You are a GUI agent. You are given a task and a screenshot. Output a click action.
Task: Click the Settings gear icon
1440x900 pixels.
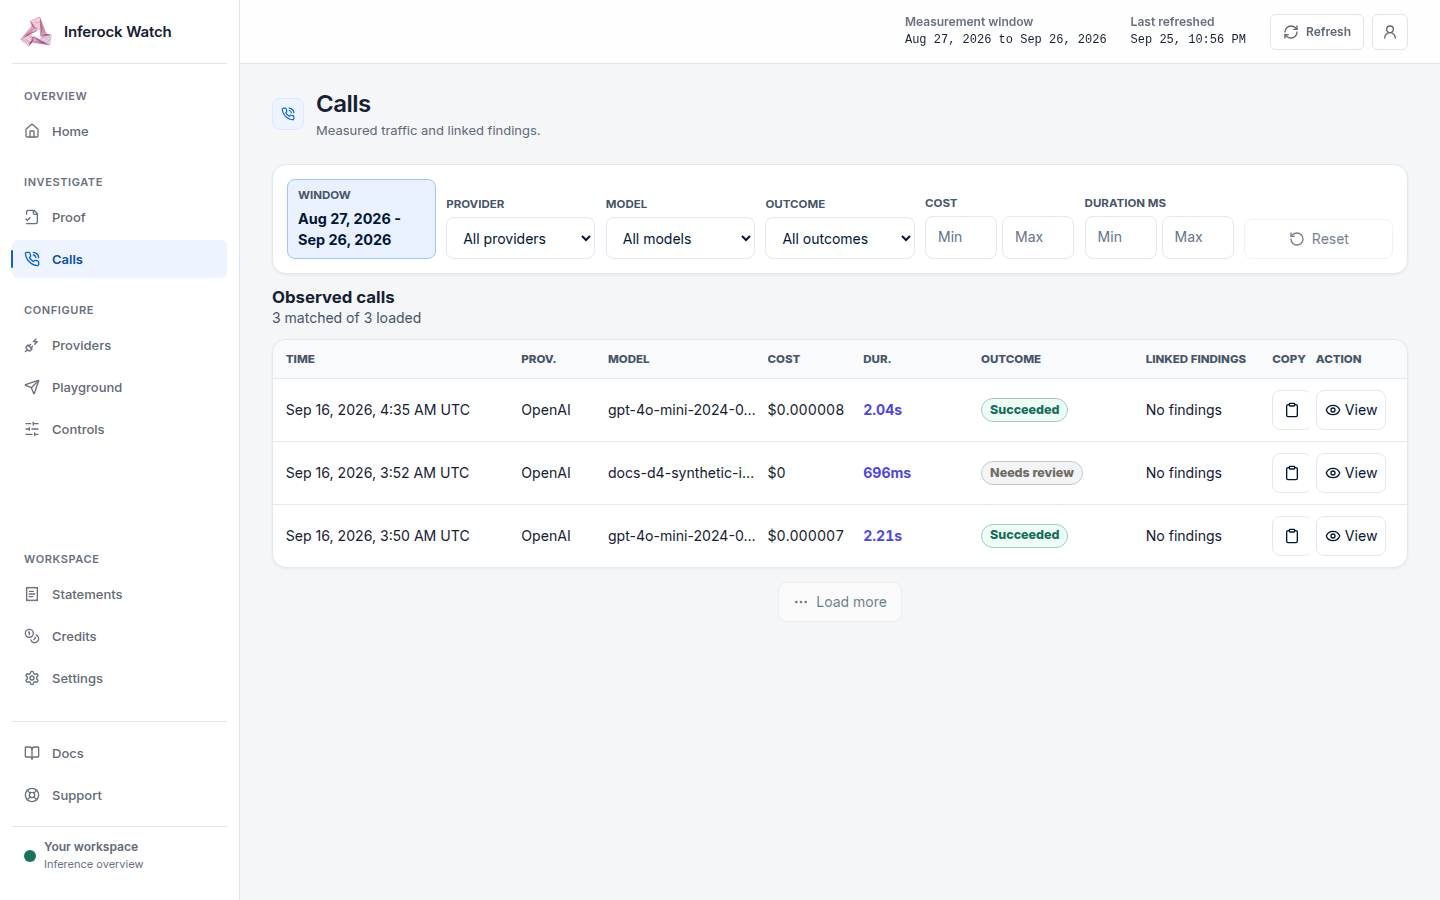pos(32,678)
